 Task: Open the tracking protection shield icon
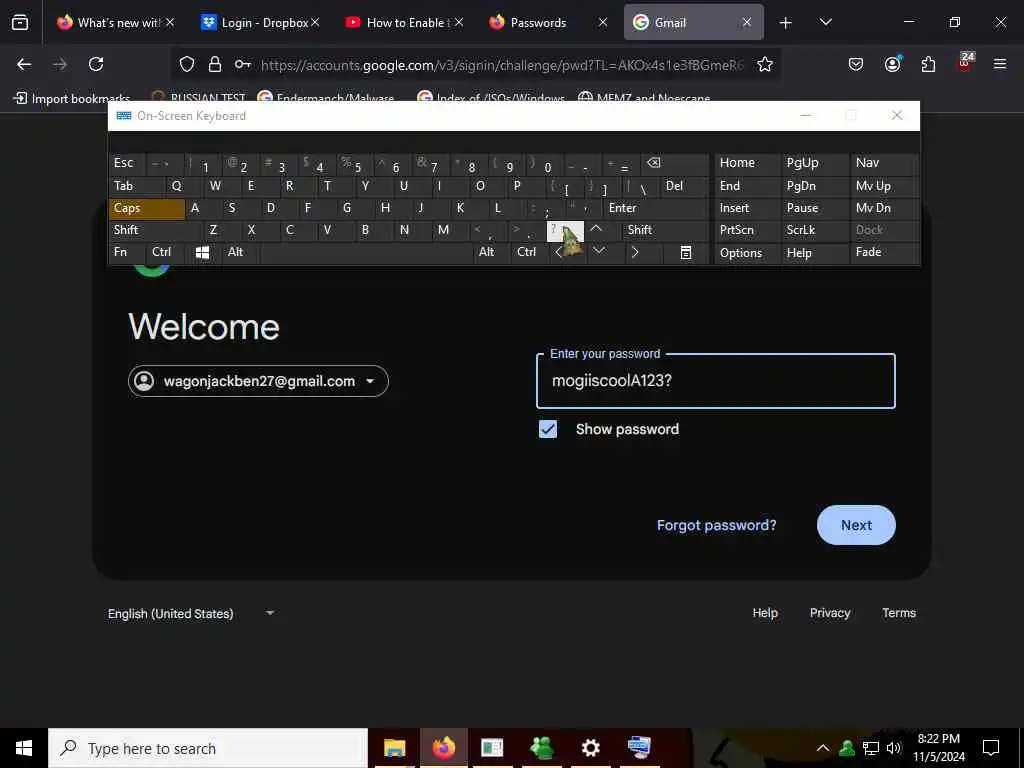click(187, 64)
